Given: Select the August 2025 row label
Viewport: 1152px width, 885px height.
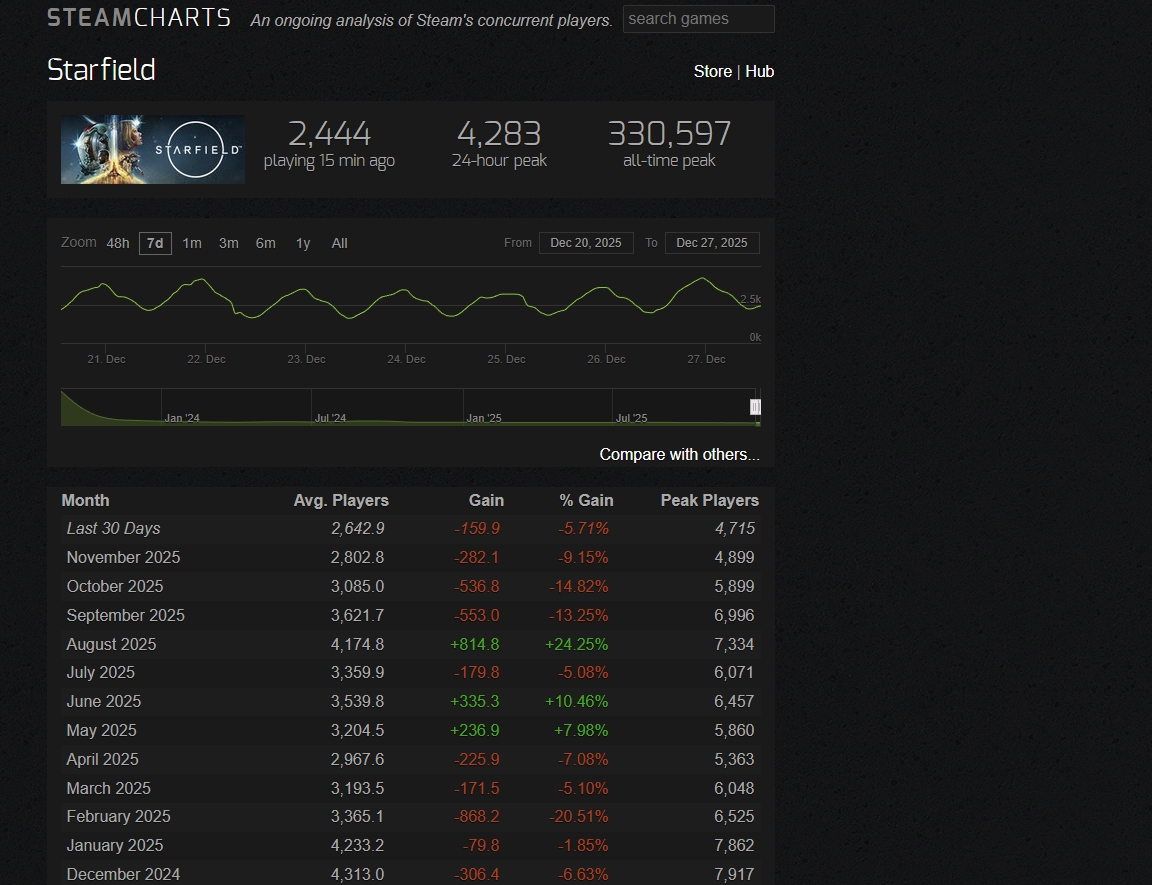Looking at the screenshot, I should 112,644.
